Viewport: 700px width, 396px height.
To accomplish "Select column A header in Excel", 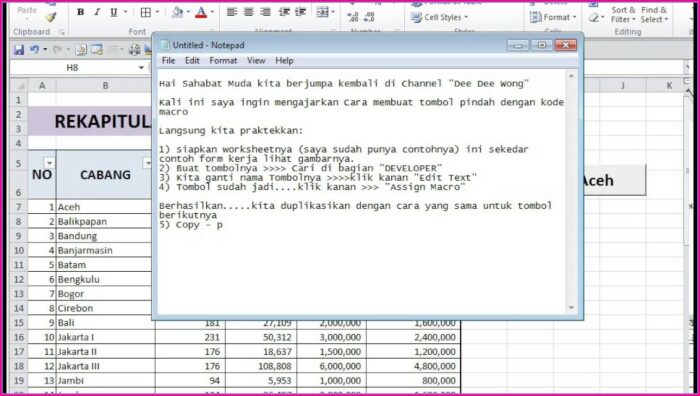I will [x=42, y=85].
